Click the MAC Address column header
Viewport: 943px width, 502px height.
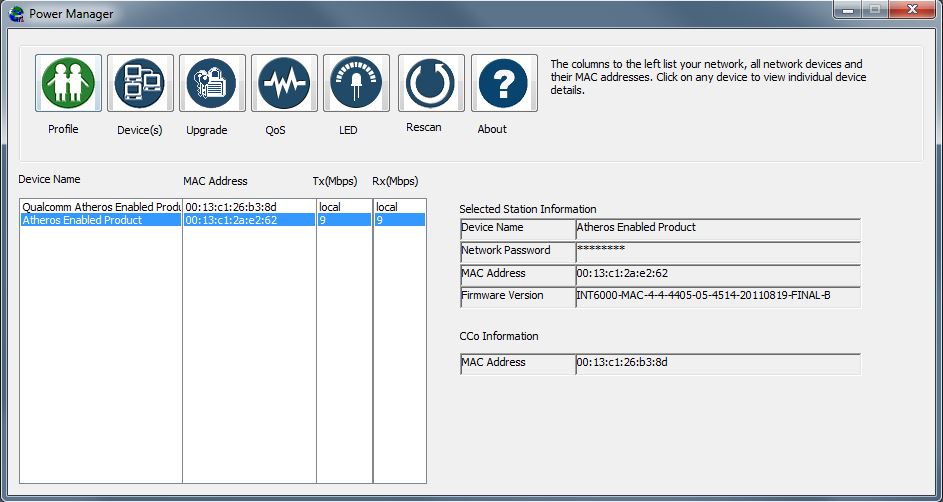(x=215, y=181)
